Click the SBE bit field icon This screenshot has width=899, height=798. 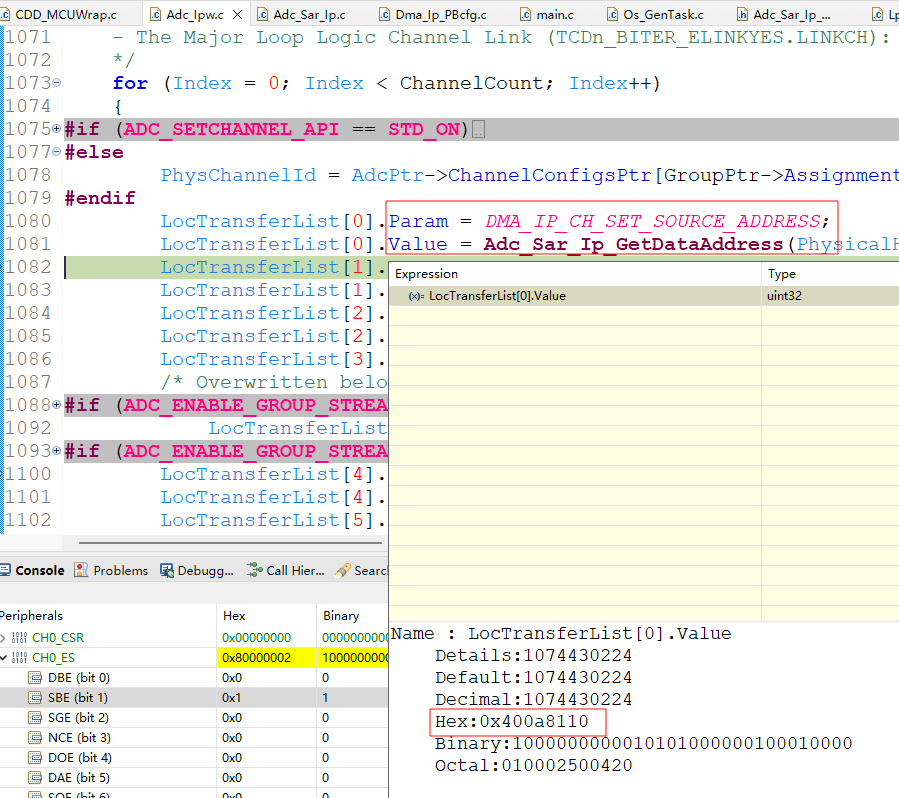35,698
